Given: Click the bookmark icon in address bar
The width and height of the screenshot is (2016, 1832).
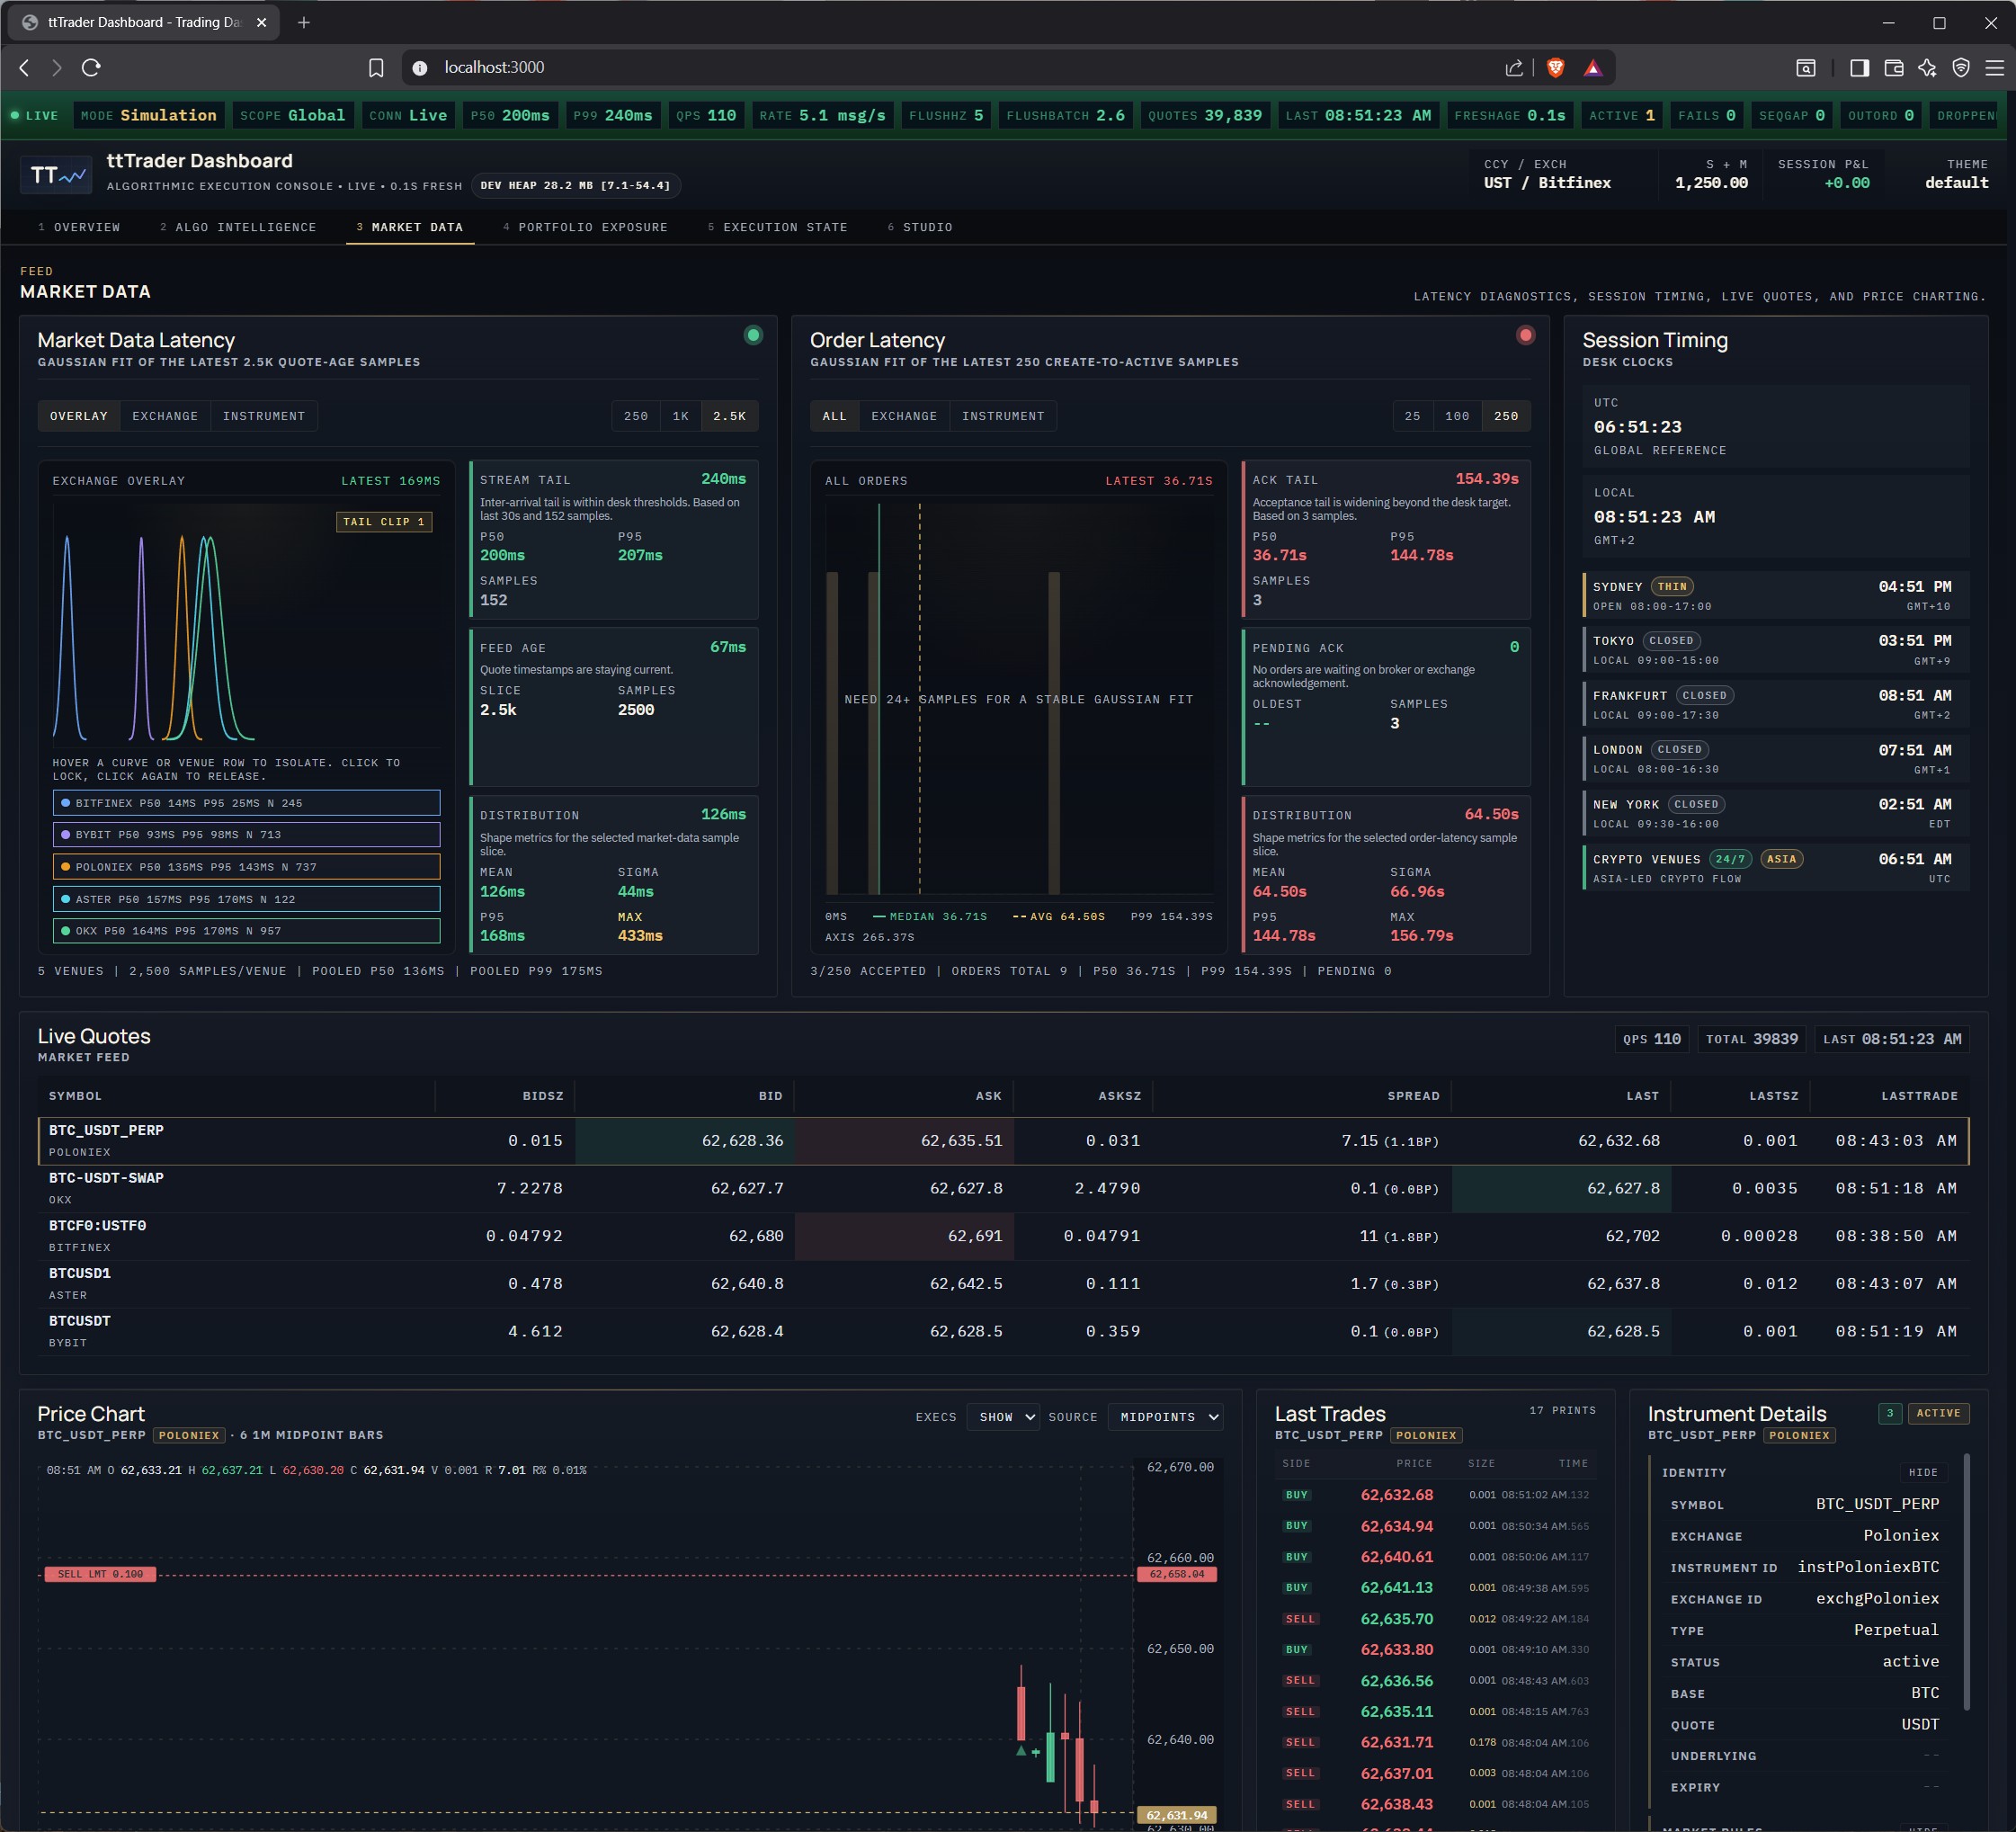Looking at the screenshot, I should click(376, 67).
